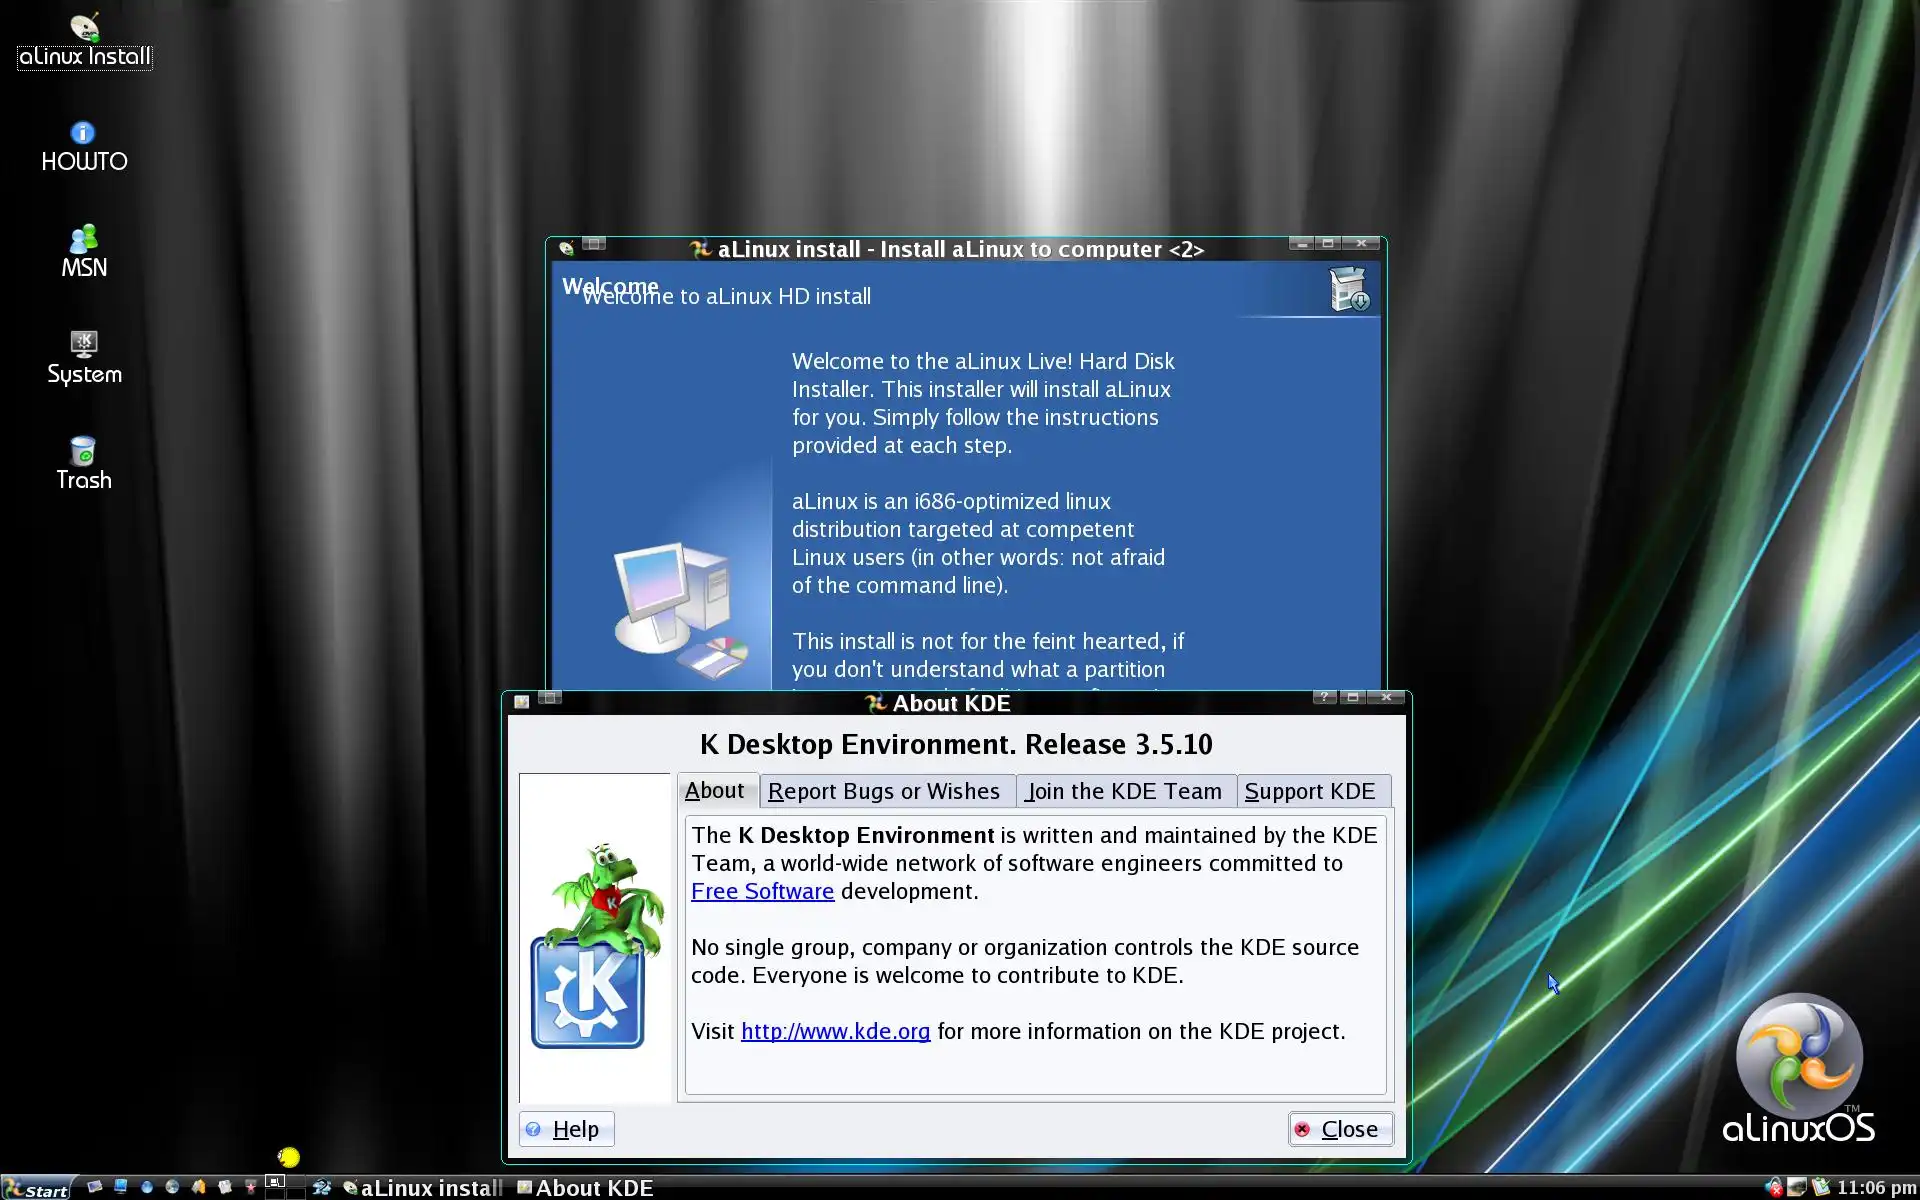Switch to Join the KDE Team tab
This screenshot has width=1920, height=1200.
point(1123,791)
